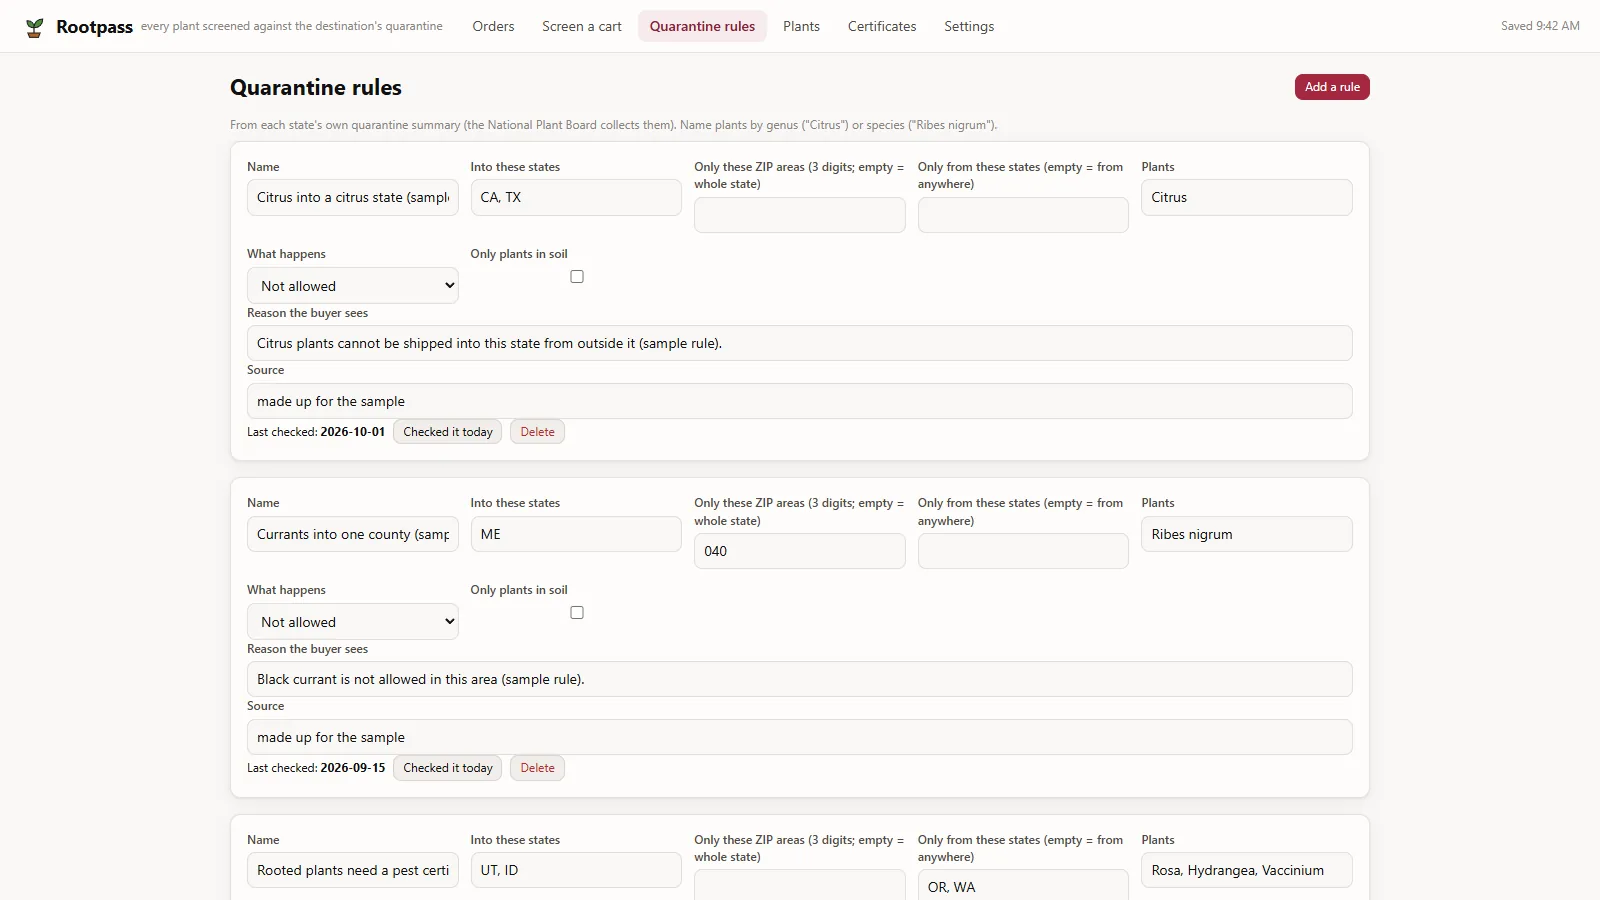This screenshot has width=1600, height=900.
Task: Focus the Citrus rule ZIP areas field
Action: pyautogui.click(x=800, y=215)
